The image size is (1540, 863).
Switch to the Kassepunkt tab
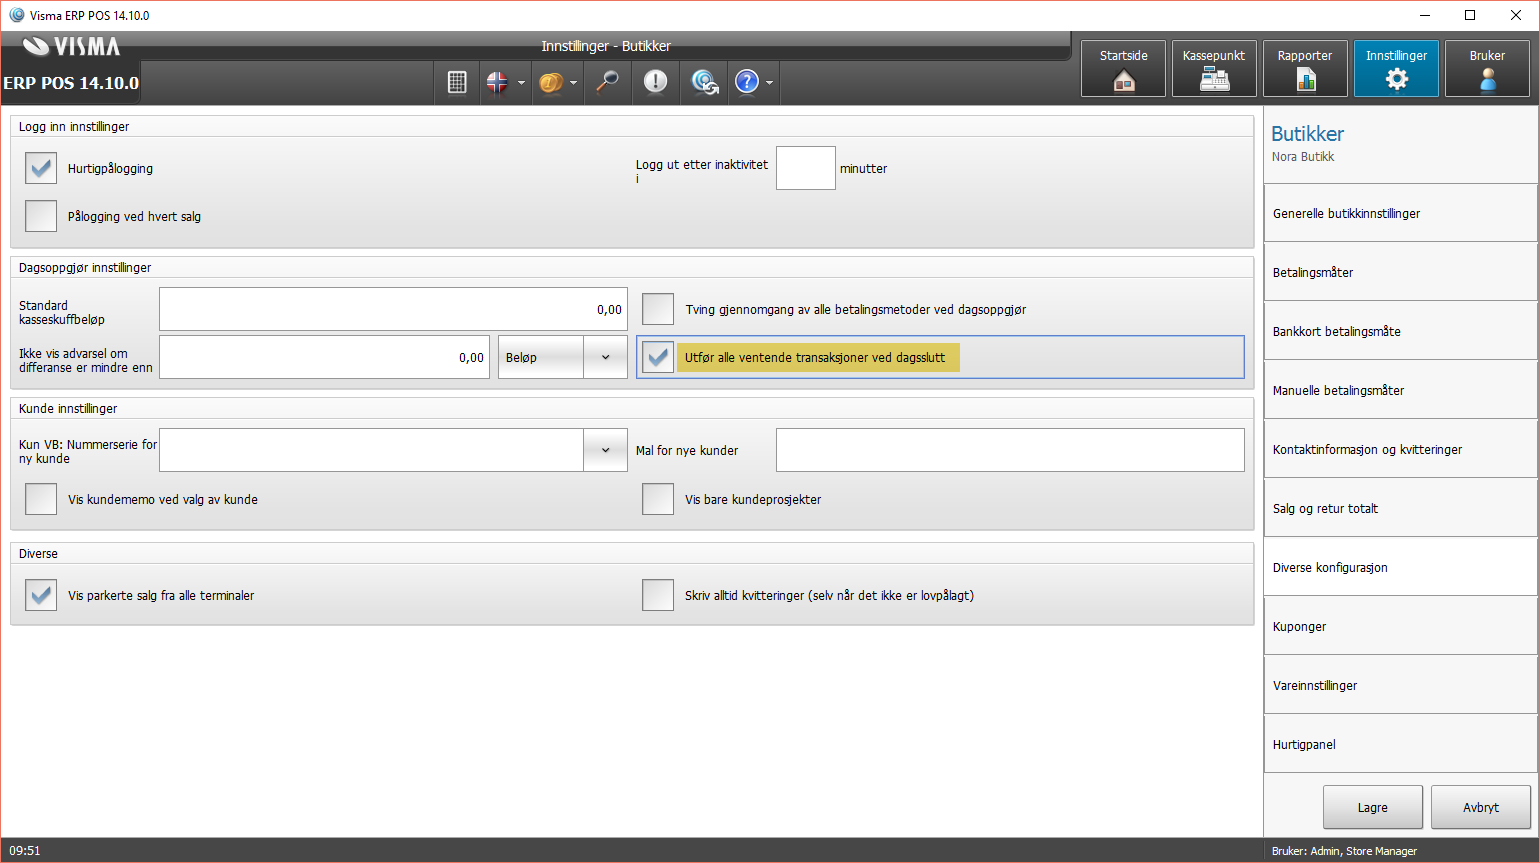click(x=1214, y=68)
